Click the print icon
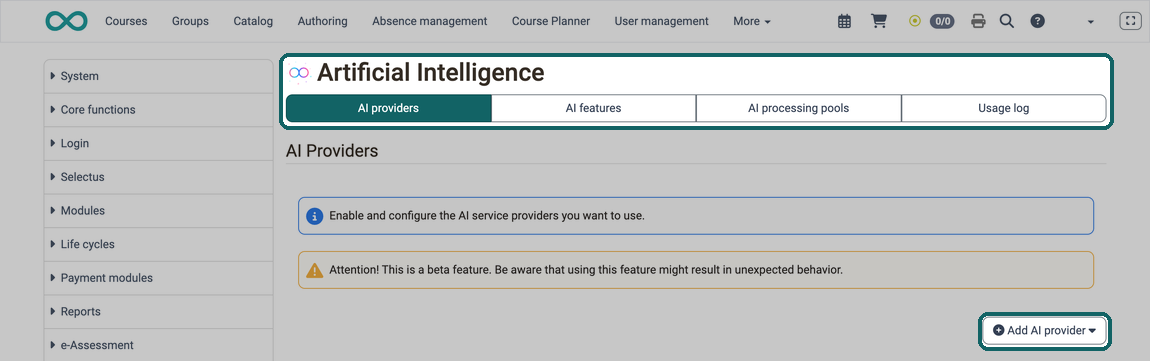The image size is (1150, 361). 978,21
